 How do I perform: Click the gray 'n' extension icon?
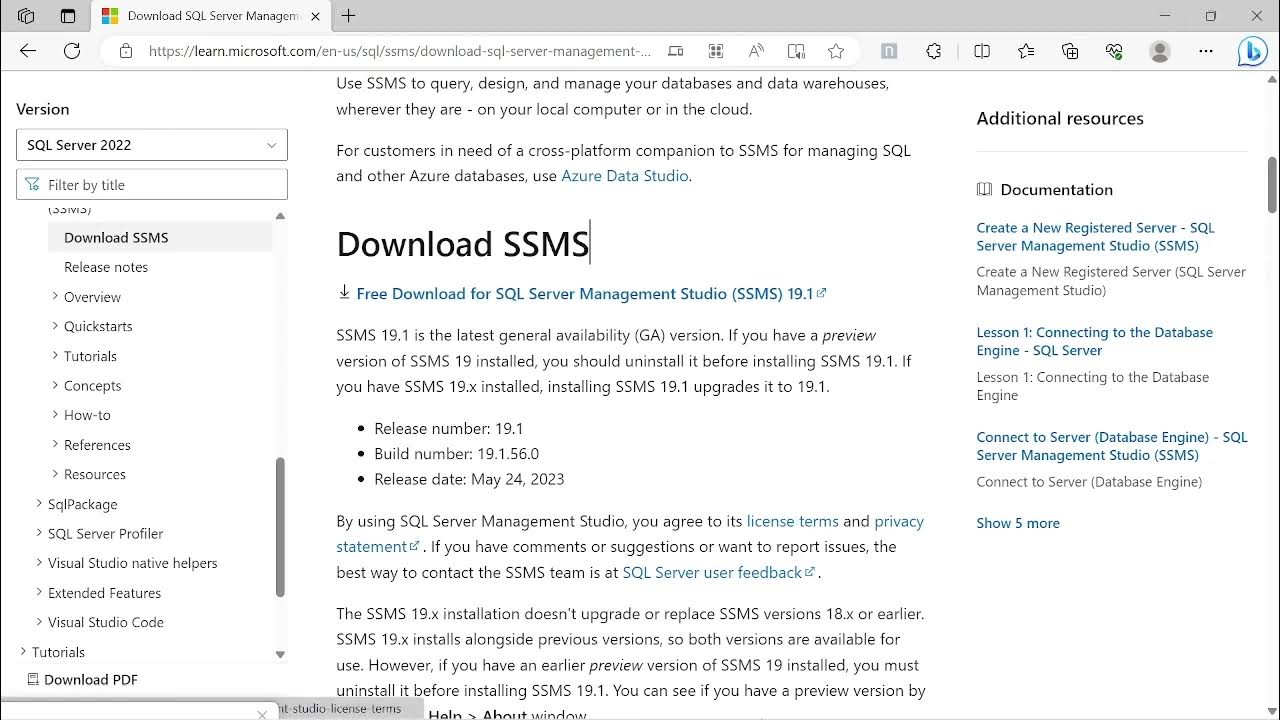[889, 51]
